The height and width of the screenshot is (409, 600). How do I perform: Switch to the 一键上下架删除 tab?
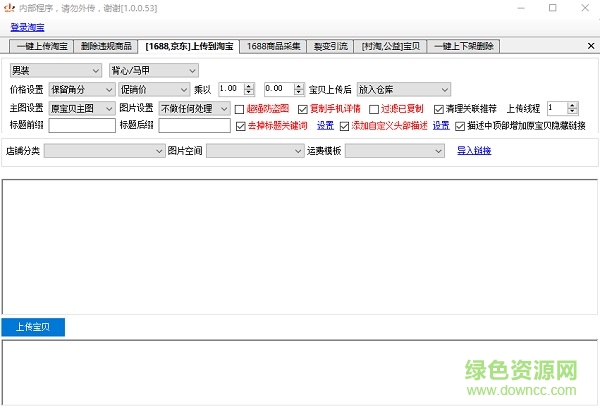[463, 46]
